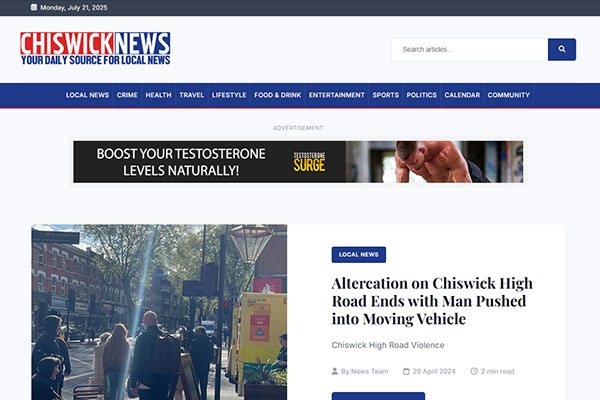Open the Community section
This screenshot has width=600, height=400.
click(x=509, y=95)
